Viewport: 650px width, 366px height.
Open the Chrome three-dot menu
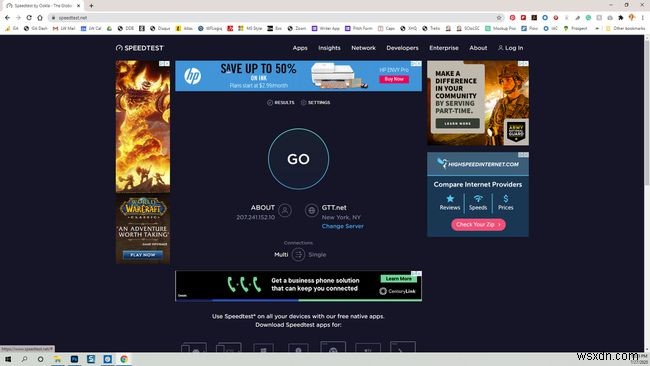[643, 17]
